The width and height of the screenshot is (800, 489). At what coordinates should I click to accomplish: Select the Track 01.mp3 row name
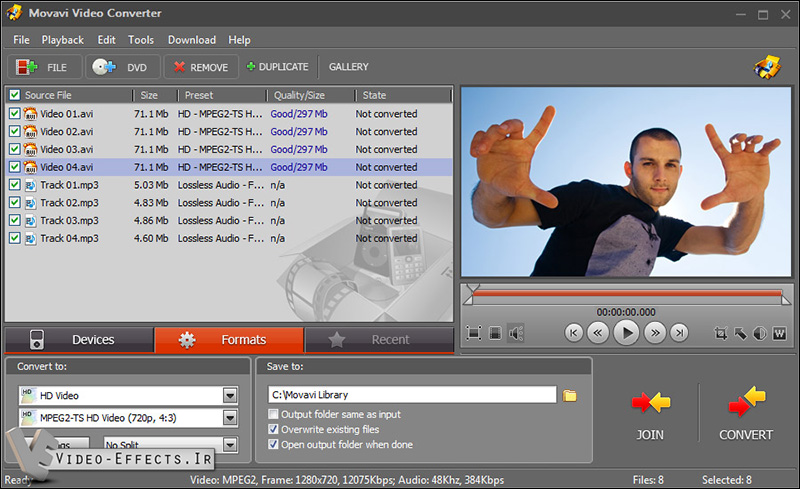pyautogui.click(x=69, y=185)
